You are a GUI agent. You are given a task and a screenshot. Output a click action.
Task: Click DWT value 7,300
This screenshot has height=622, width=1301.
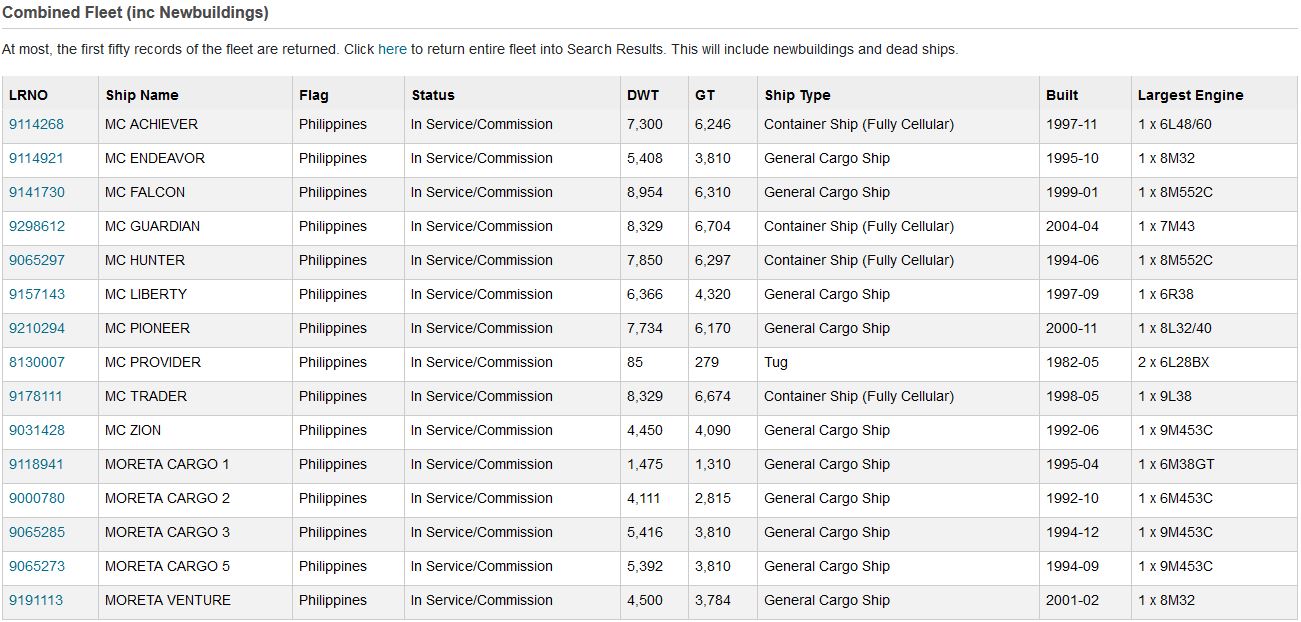[645, 124]
